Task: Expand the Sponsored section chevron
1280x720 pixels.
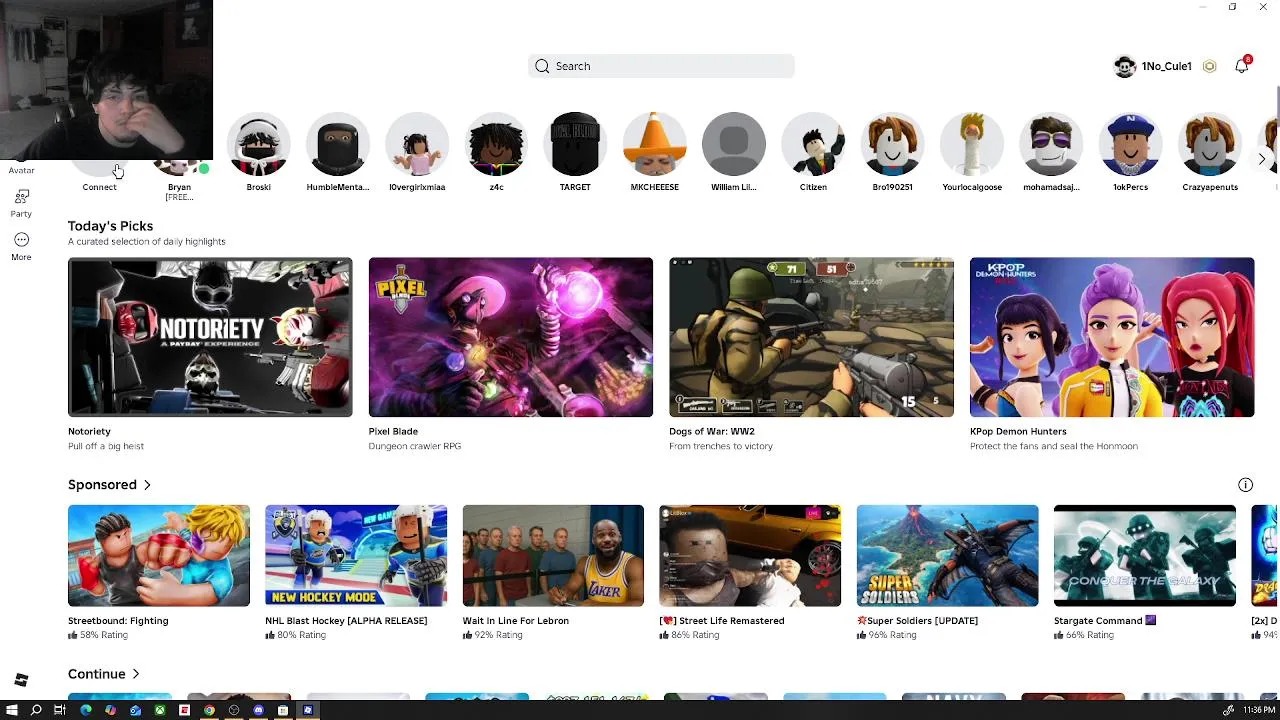Action: [x=147, y=485]
